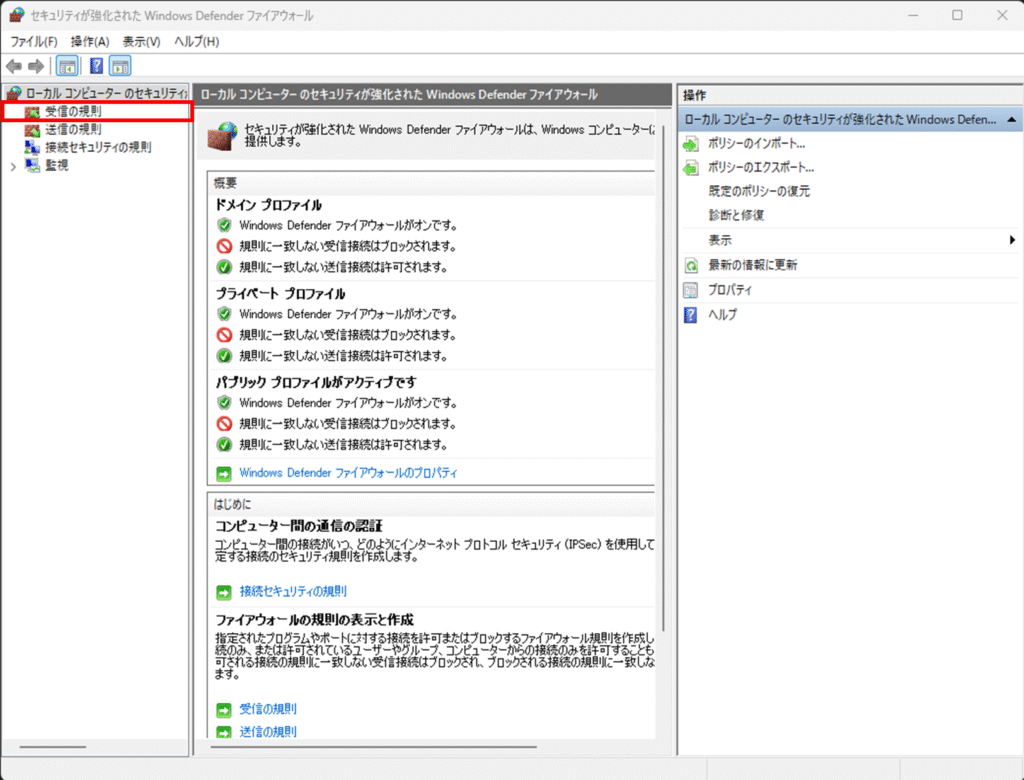Click the ヘルプ icon in actions pane
1024x780 pixels.
690,315
